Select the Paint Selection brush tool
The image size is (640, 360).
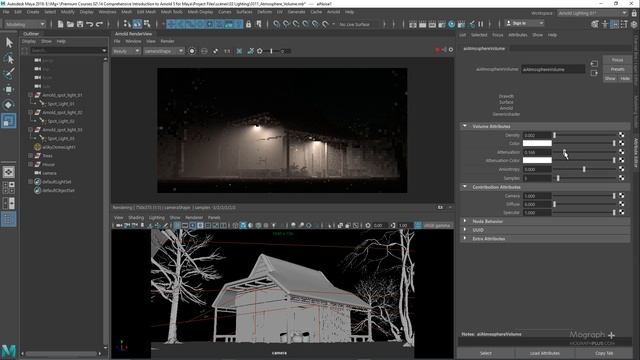click(9, 74)
